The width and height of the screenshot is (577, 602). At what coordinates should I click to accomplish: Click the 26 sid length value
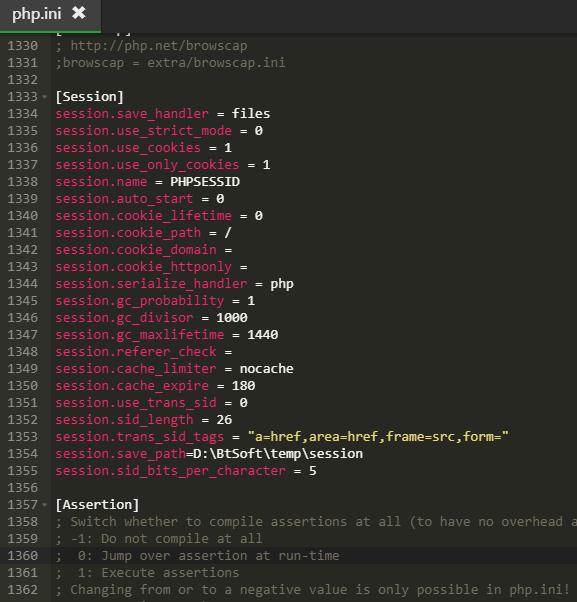tap(224, 420)
